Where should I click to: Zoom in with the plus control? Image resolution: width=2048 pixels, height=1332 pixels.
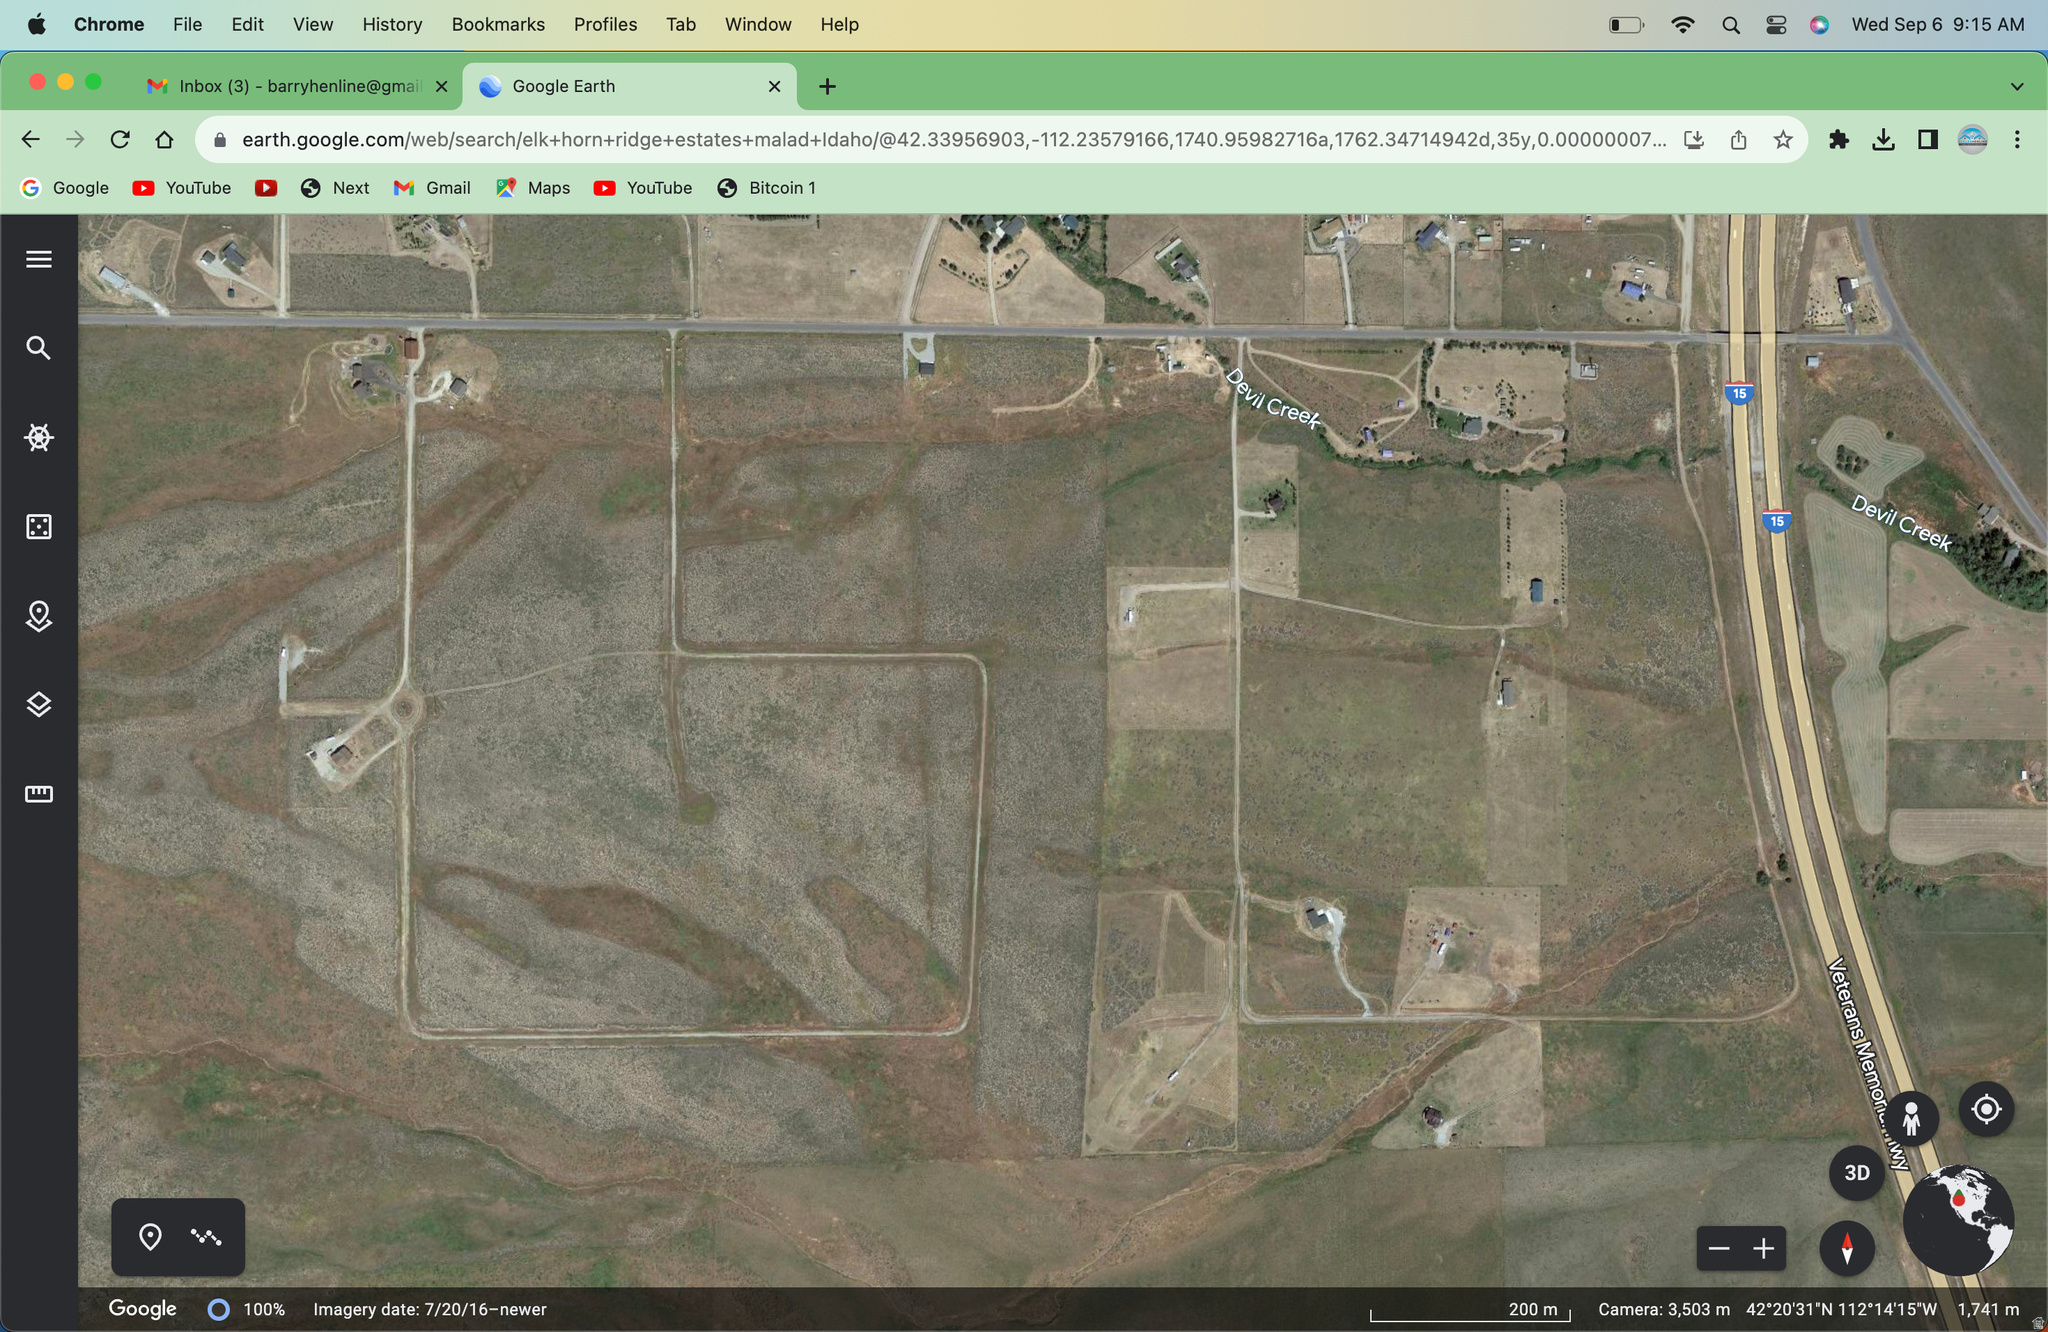coord(1763,1248)
